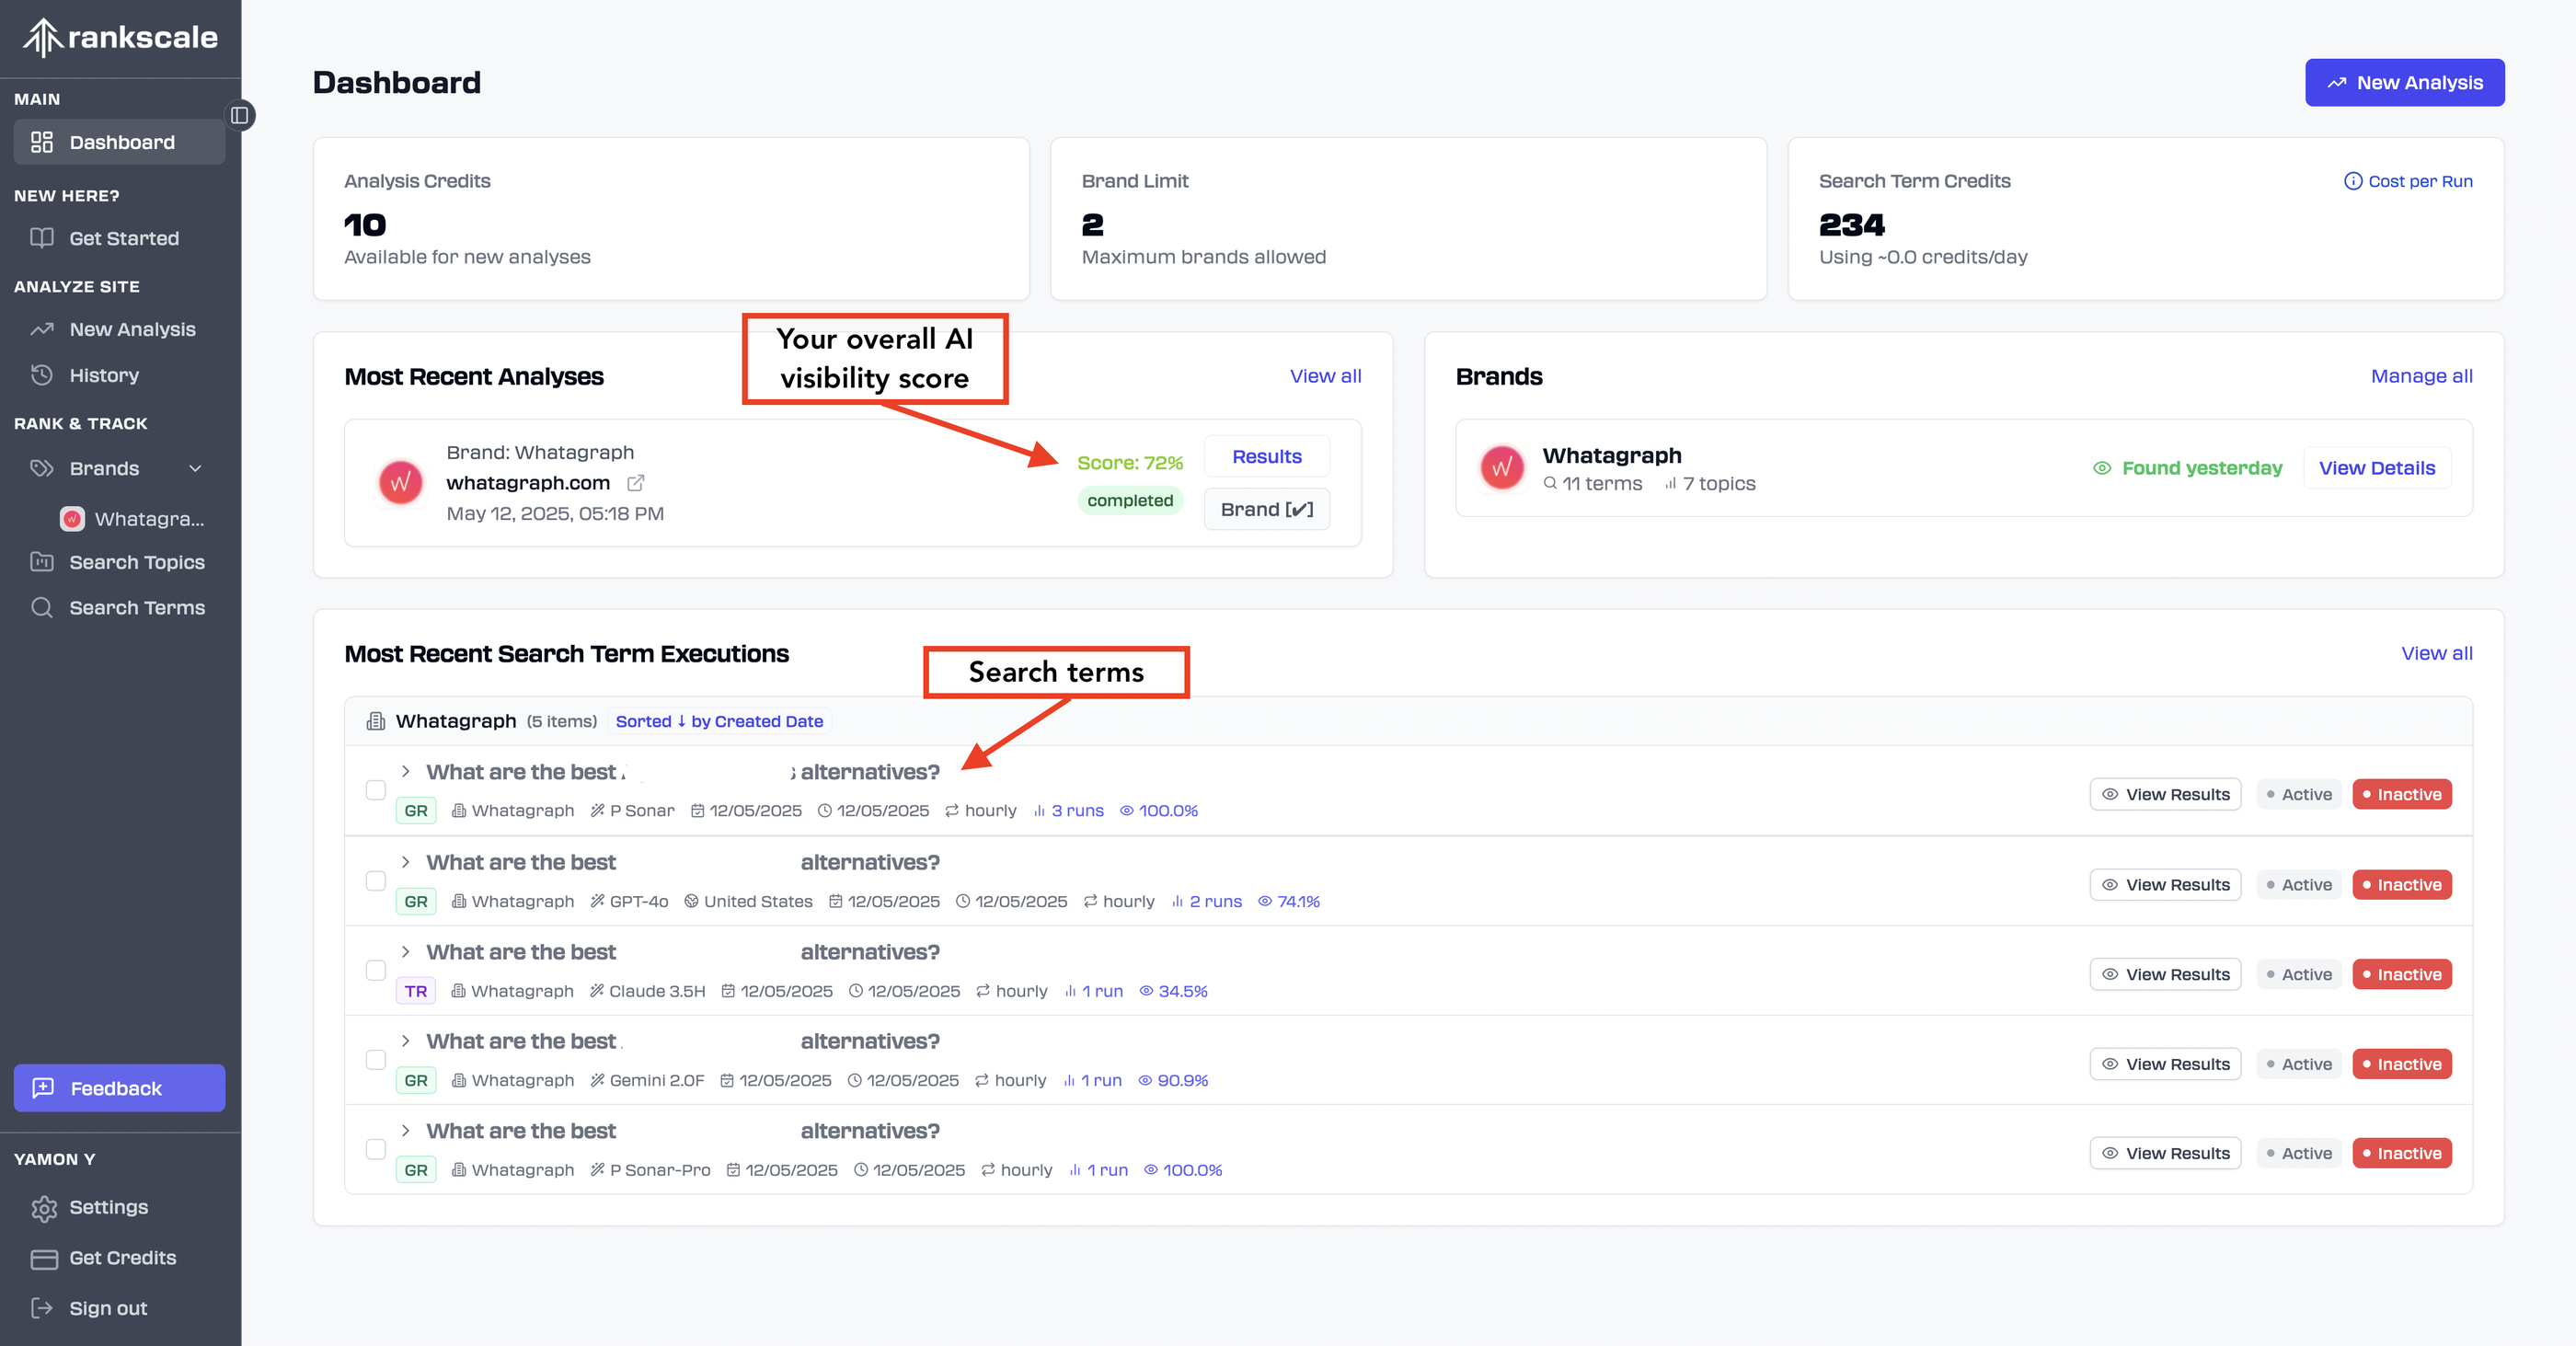The height and width of the screenshot is (1346, 2576).
Task: Open Settings via the gear icon
Action: (44, 1208)
